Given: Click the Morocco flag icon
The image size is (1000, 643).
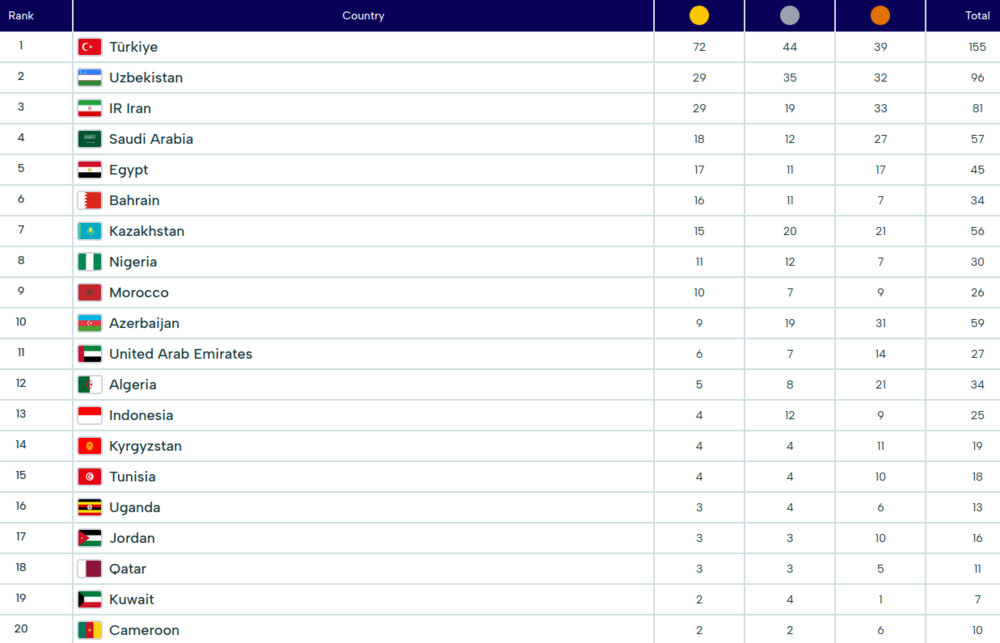Looking at the screenshot, I should pos(90,293).
